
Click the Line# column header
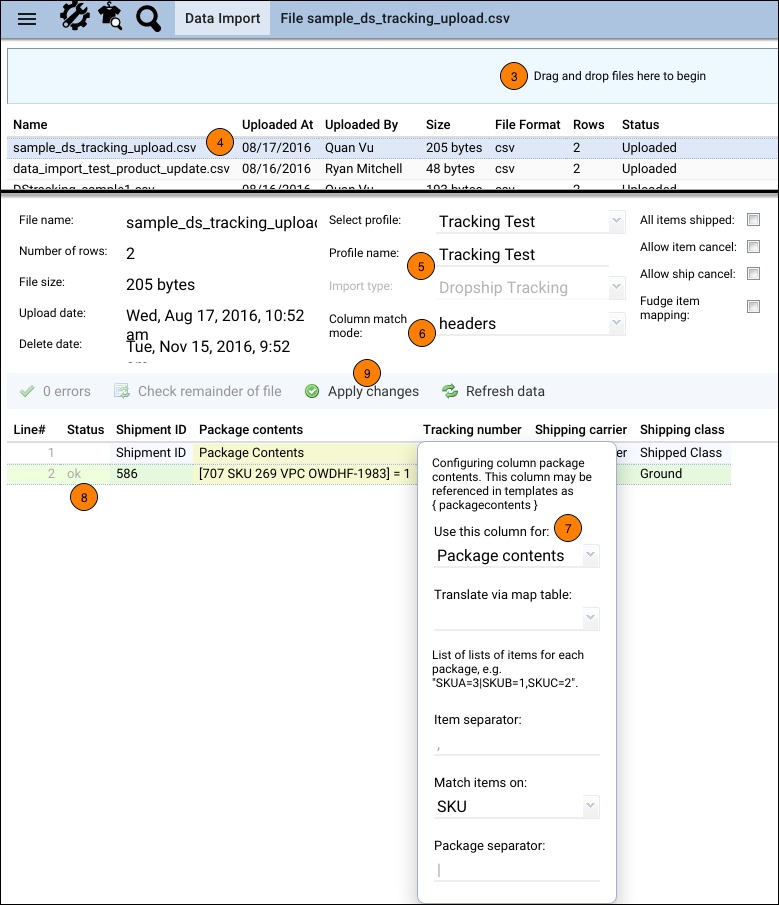pyautogui.click(x=29, y=430)
